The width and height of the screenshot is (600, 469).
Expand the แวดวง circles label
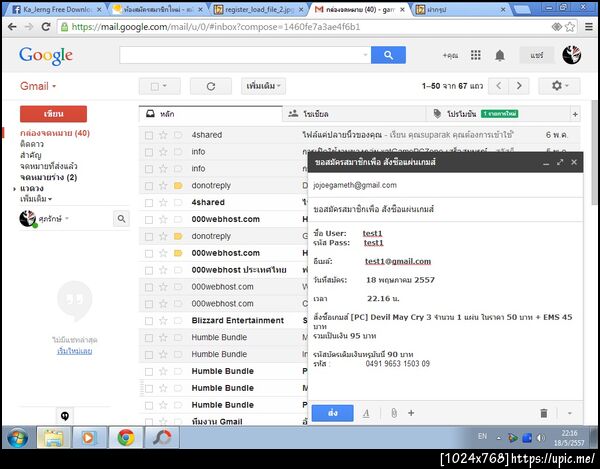click(14, 189)
